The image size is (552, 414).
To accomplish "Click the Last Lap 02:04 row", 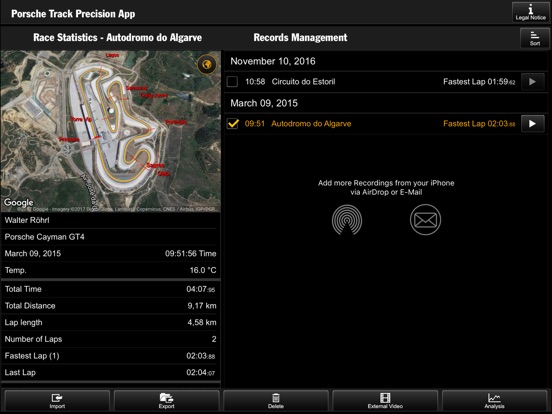I will pyautogui.click(x=111, y=372).
